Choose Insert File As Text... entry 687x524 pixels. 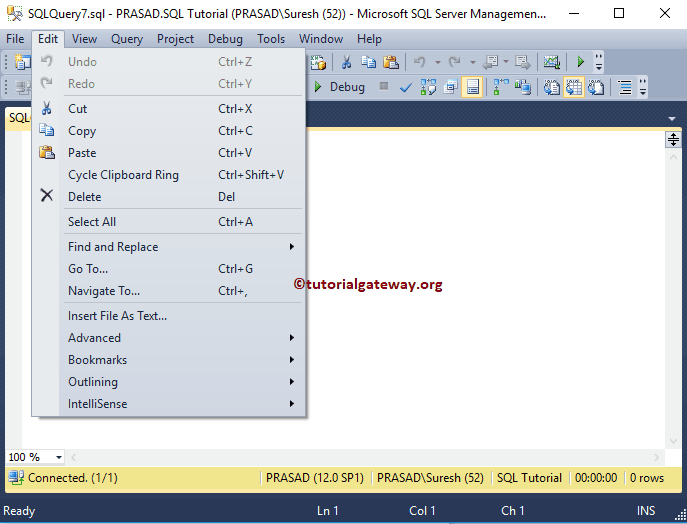(169, 315)
